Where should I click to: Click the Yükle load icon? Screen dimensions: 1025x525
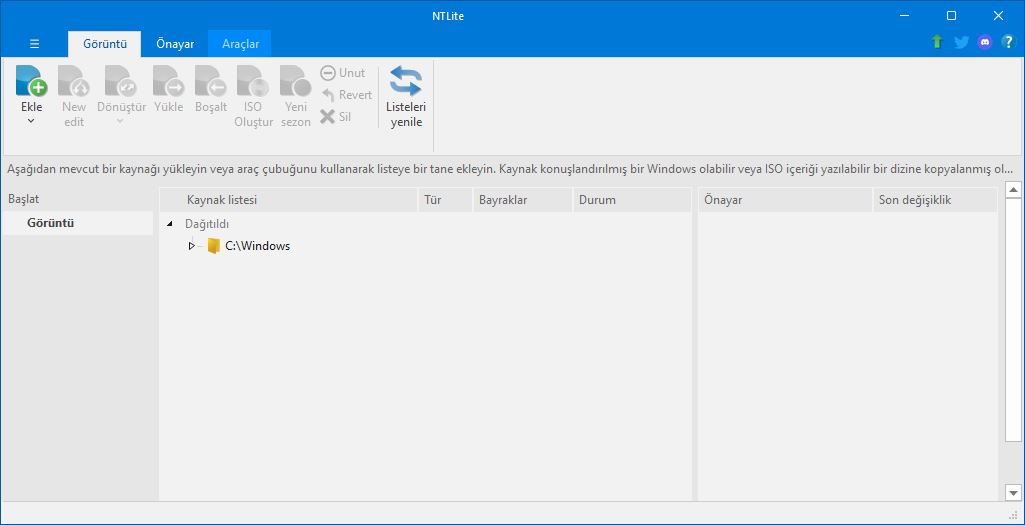[x=169, y=81]
